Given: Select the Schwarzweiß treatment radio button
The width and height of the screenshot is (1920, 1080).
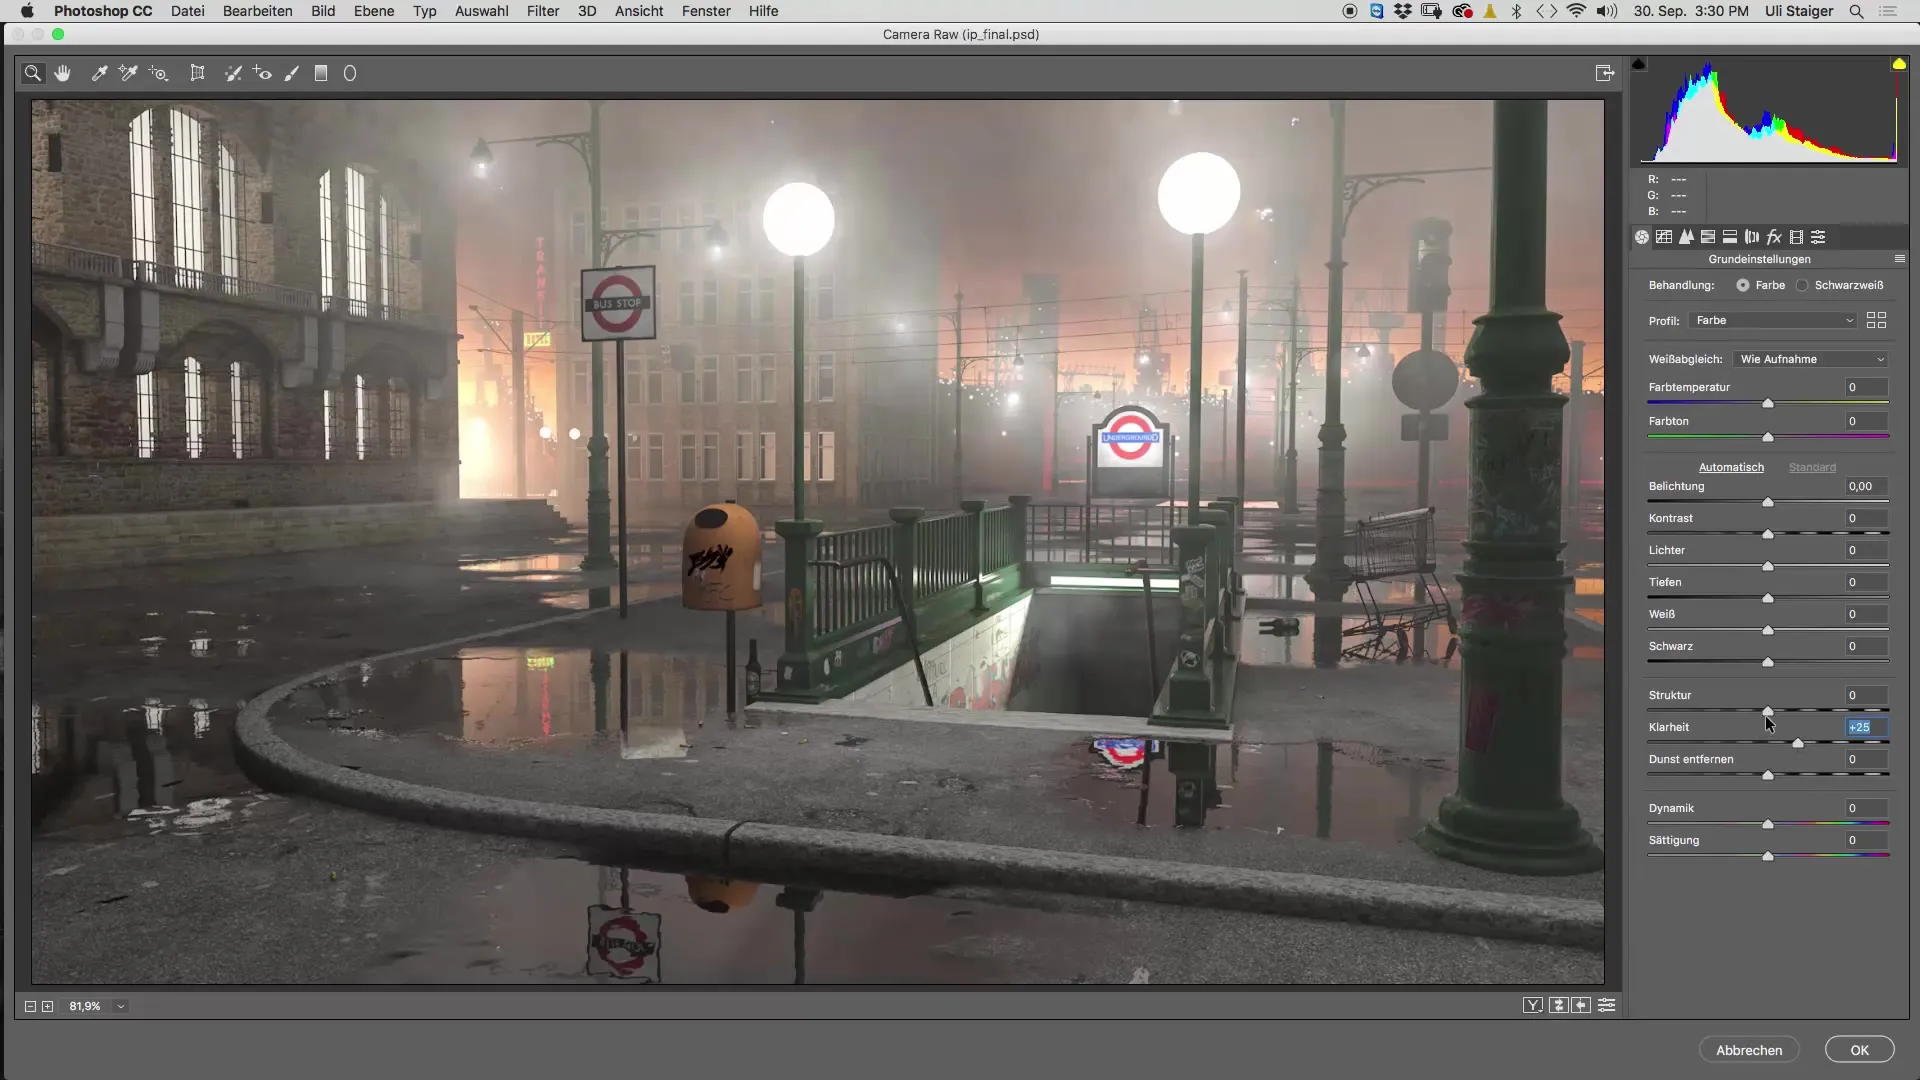Looking at the screenshot, I should [1802, 285].
